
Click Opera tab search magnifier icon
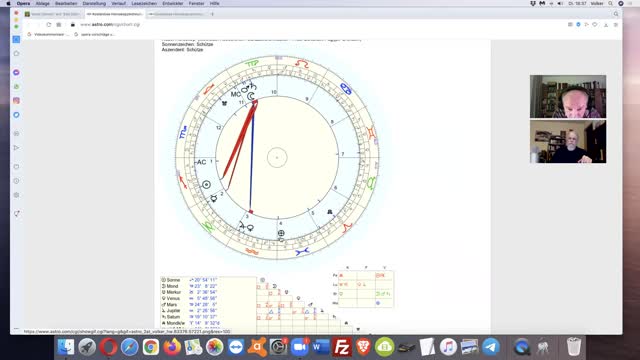[616, 14]
